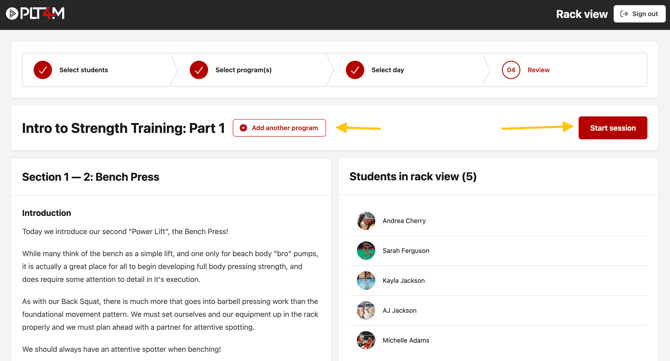The image size is (670, 361).
Task: Select the Sarah Ferguson name
Action: pyautogui.click(x=406, y=251)
